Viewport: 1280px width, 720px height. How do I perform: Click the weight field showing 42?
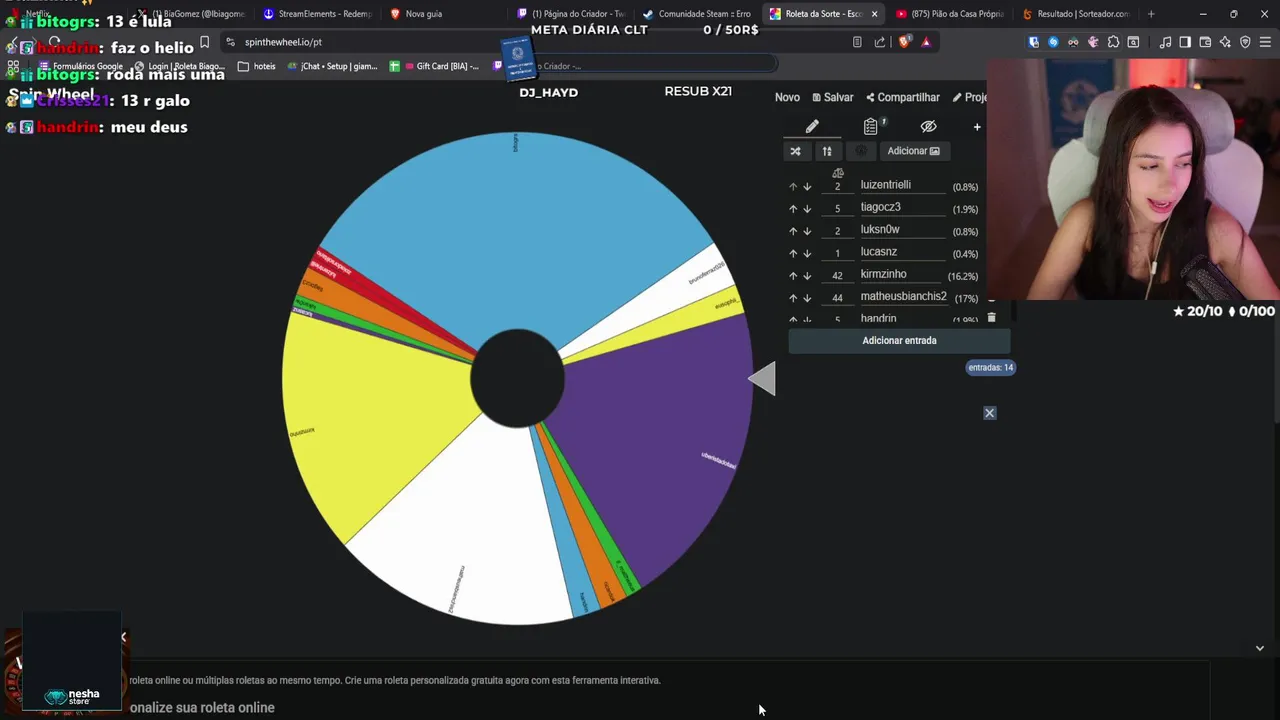tap(838, 276)
